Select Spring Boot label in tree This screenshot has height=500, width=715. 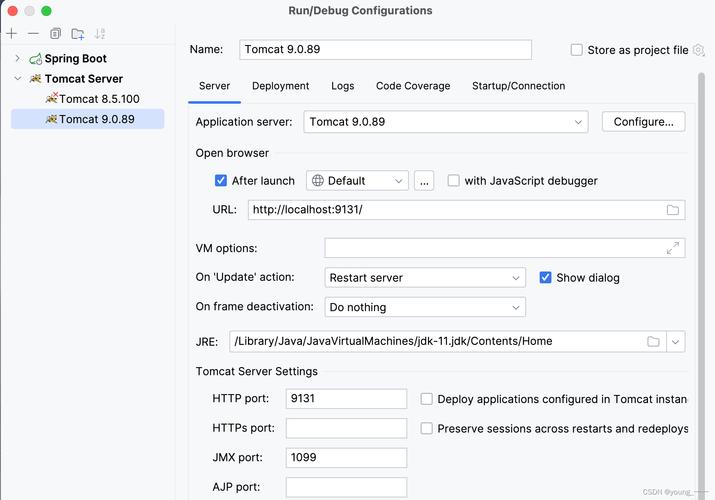(x=76, y=59)
